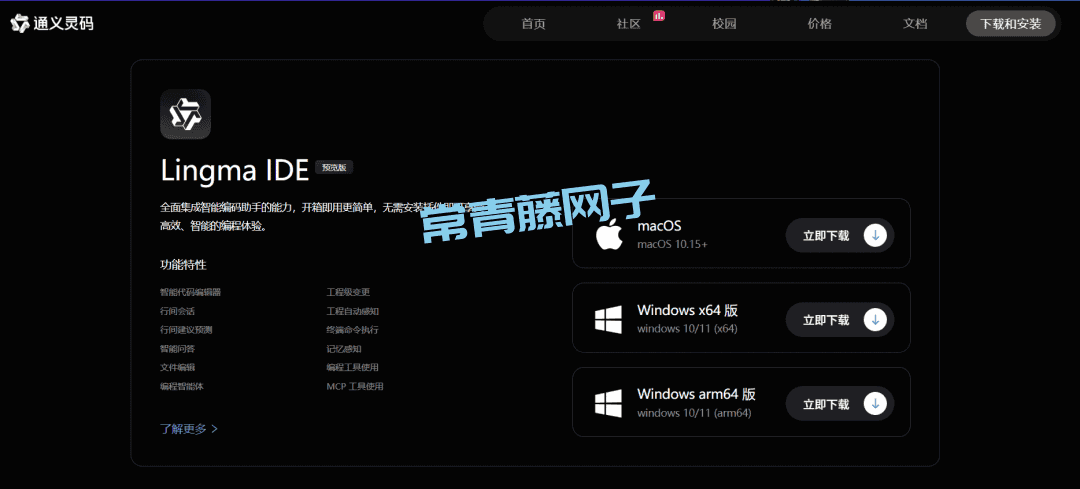Click the Windows x64 版 title

coord(687,310)
